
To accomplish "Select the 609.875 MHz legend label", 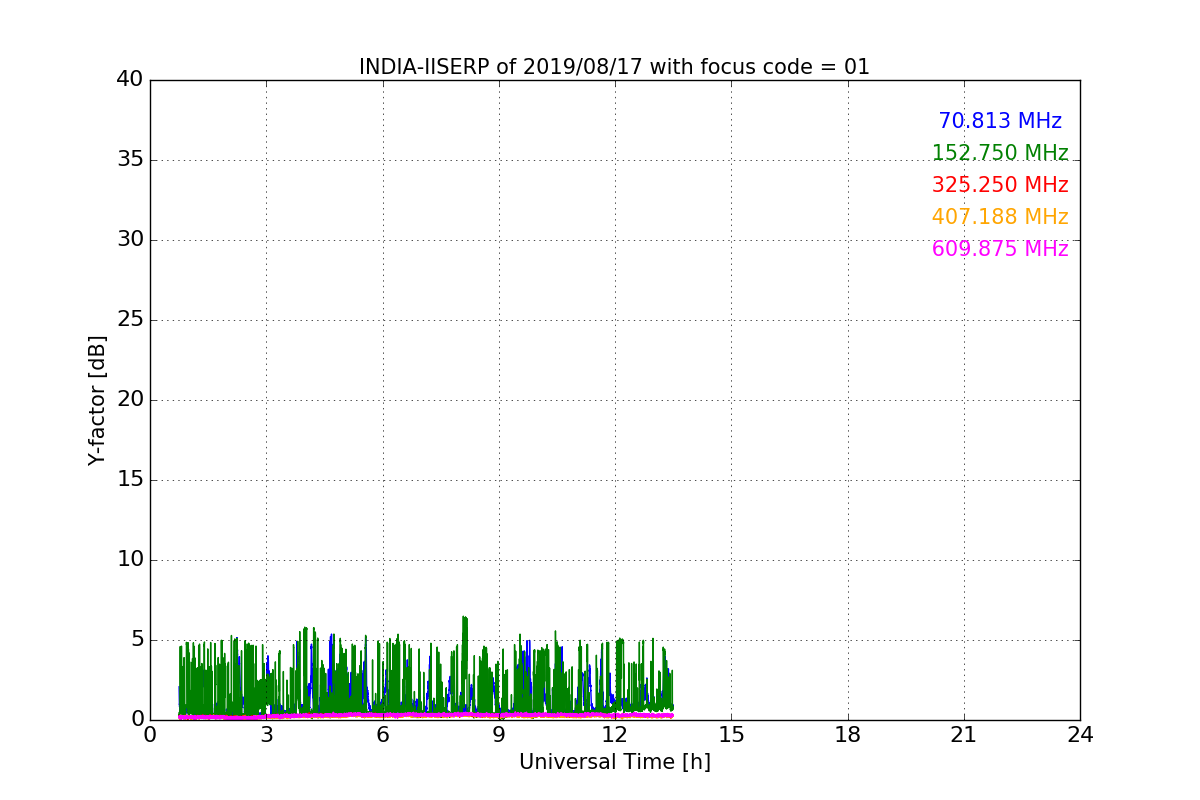I will [x=1000, y=249].
